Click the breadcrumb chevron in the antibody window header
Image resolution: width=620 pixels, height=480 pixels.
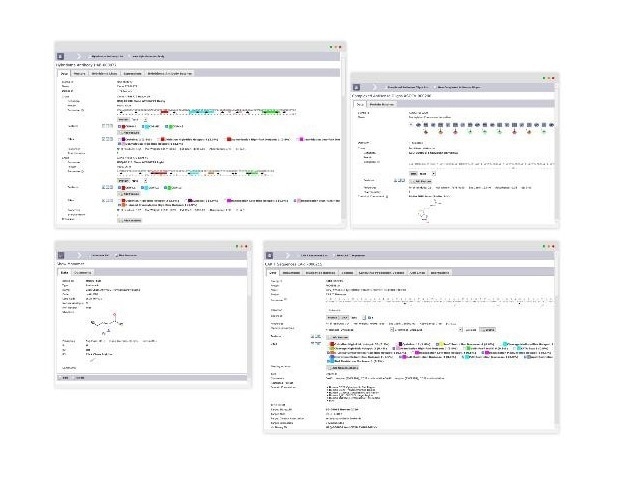(79, 58)
